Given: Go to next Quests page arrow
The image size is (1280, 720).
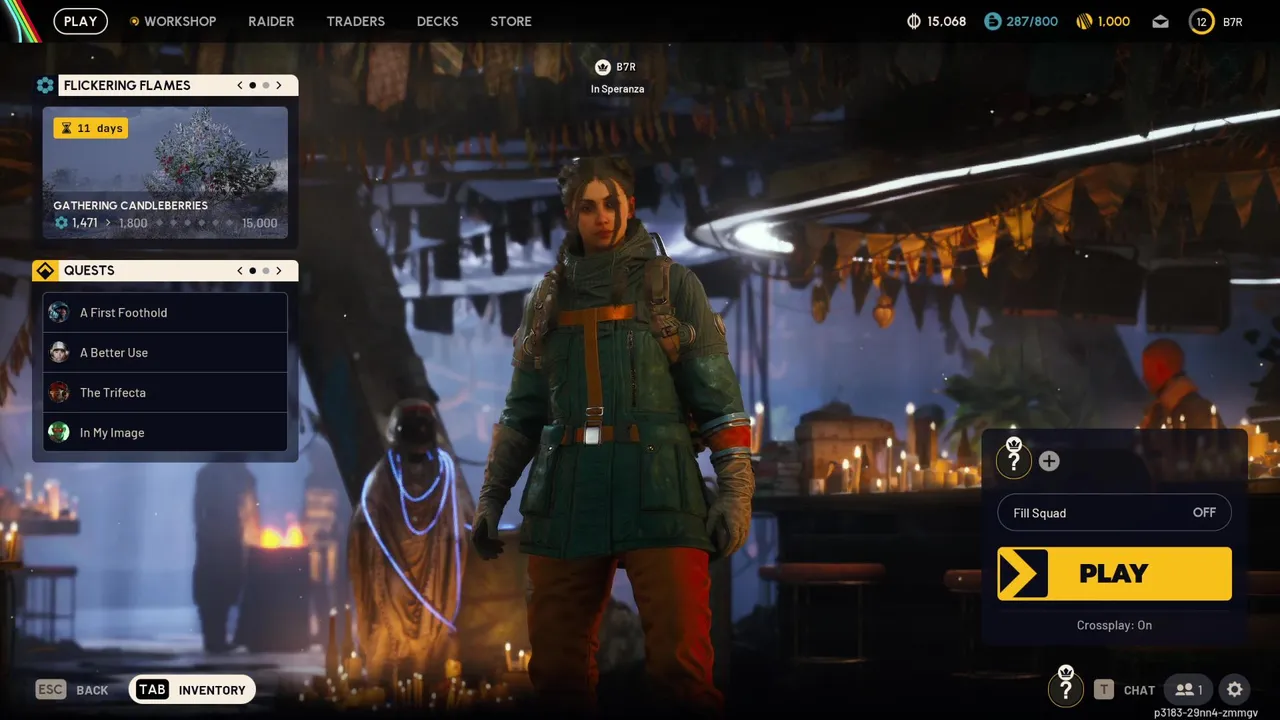Looking at the screenshot, I should coord(279,270).
